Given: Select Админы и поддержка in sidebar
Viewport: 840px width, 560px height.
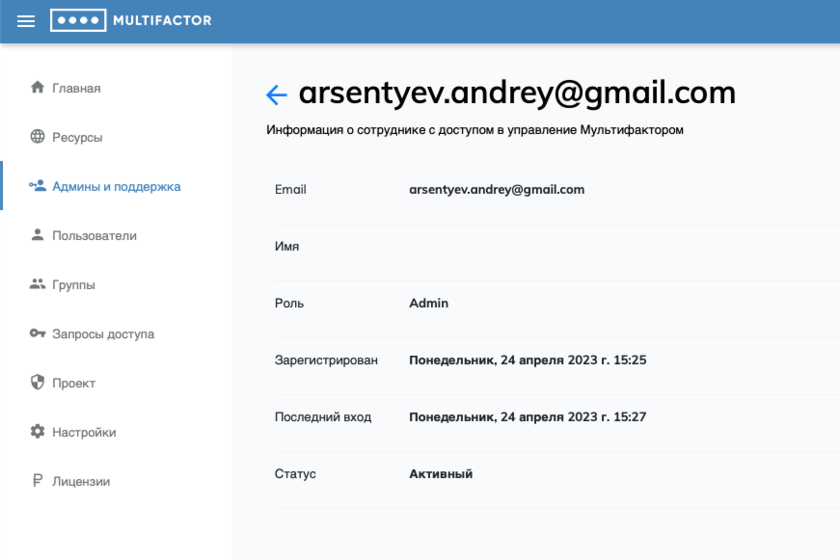Looking at the screenshot, I should 116,186.
